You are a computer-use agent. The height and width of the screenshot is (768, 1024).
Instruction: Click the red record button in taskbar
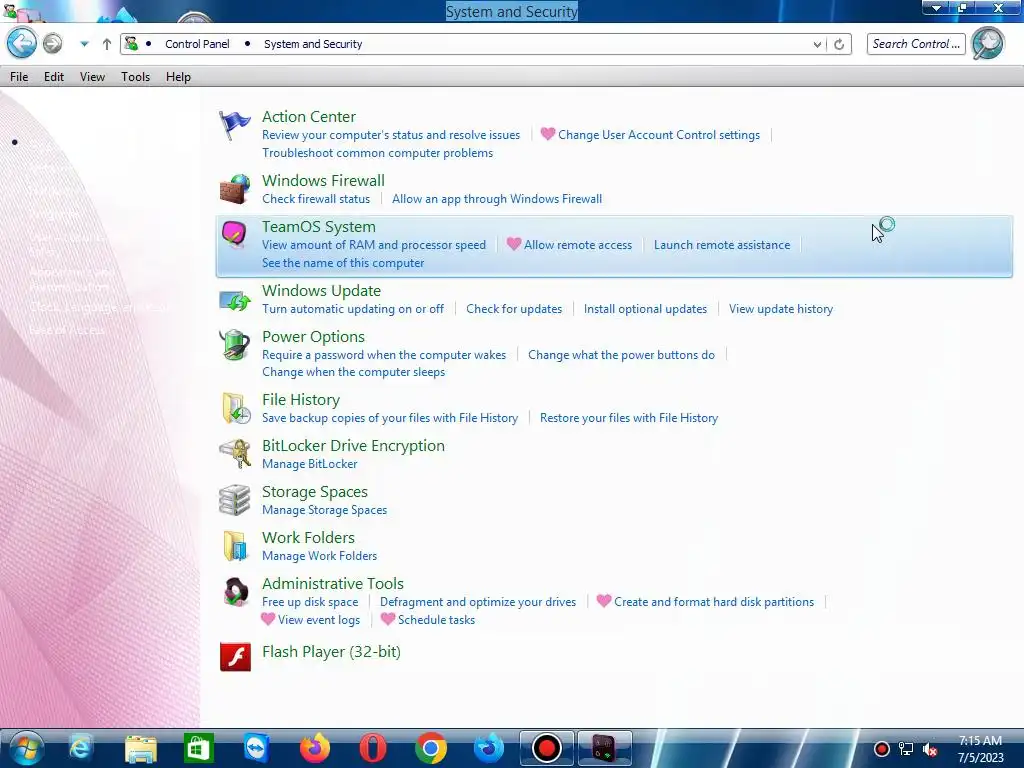pyautogui.click(x=546, y=748)
